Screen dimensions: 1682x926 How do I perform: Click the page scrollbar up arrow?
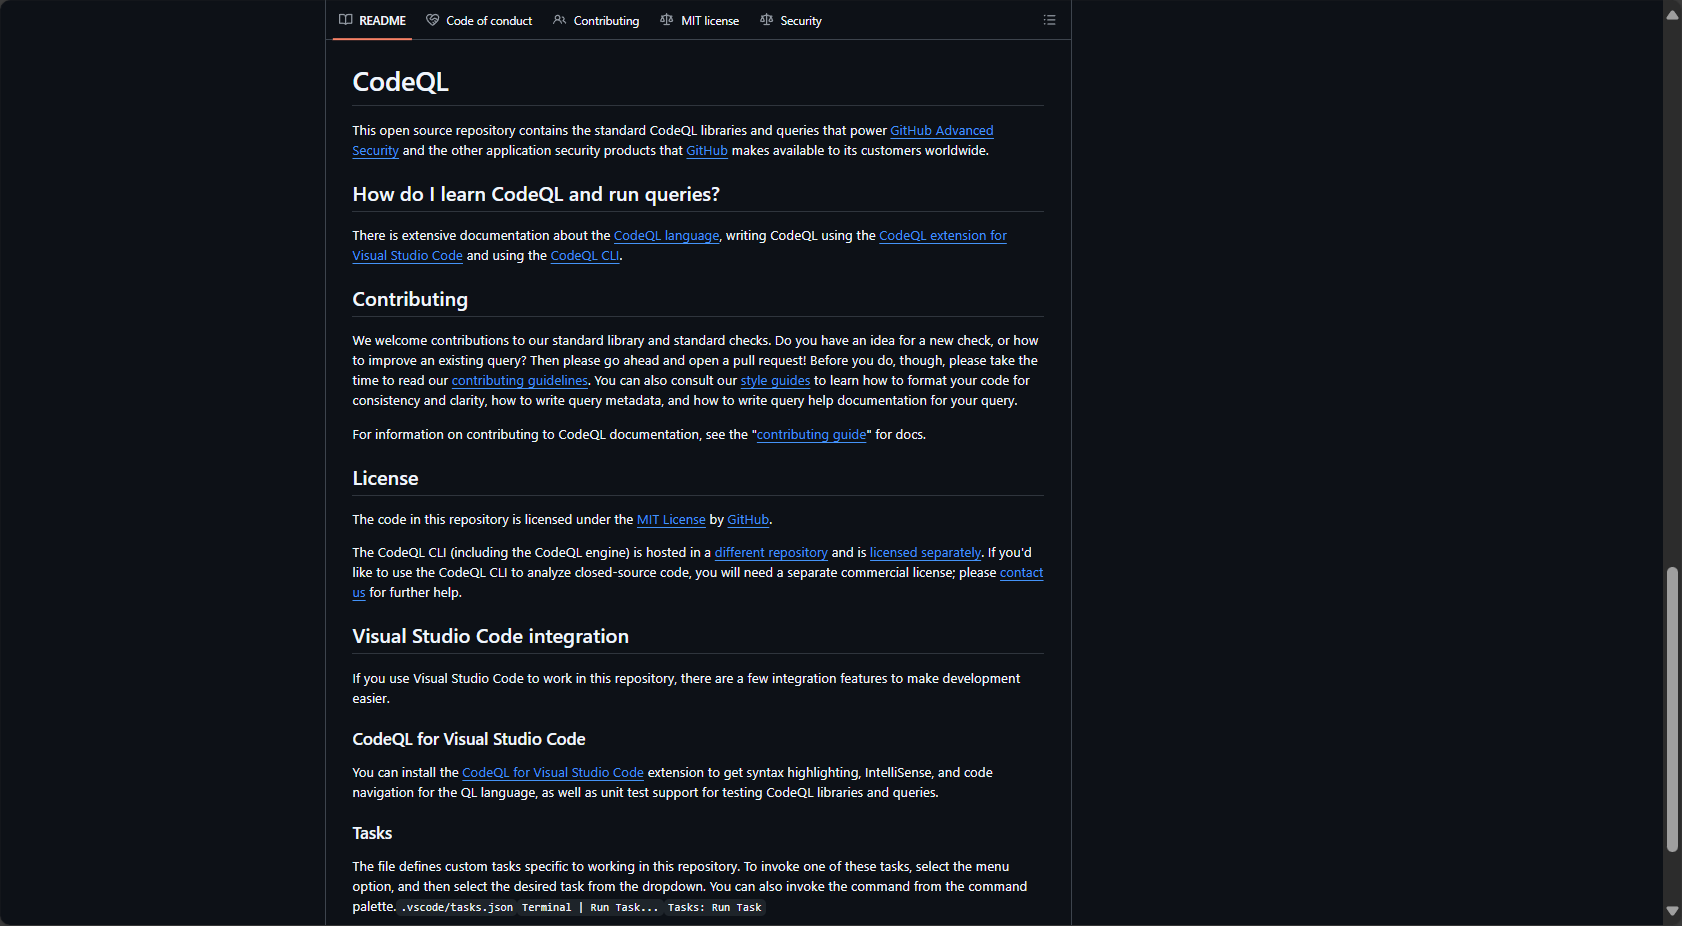point(1672,15)
